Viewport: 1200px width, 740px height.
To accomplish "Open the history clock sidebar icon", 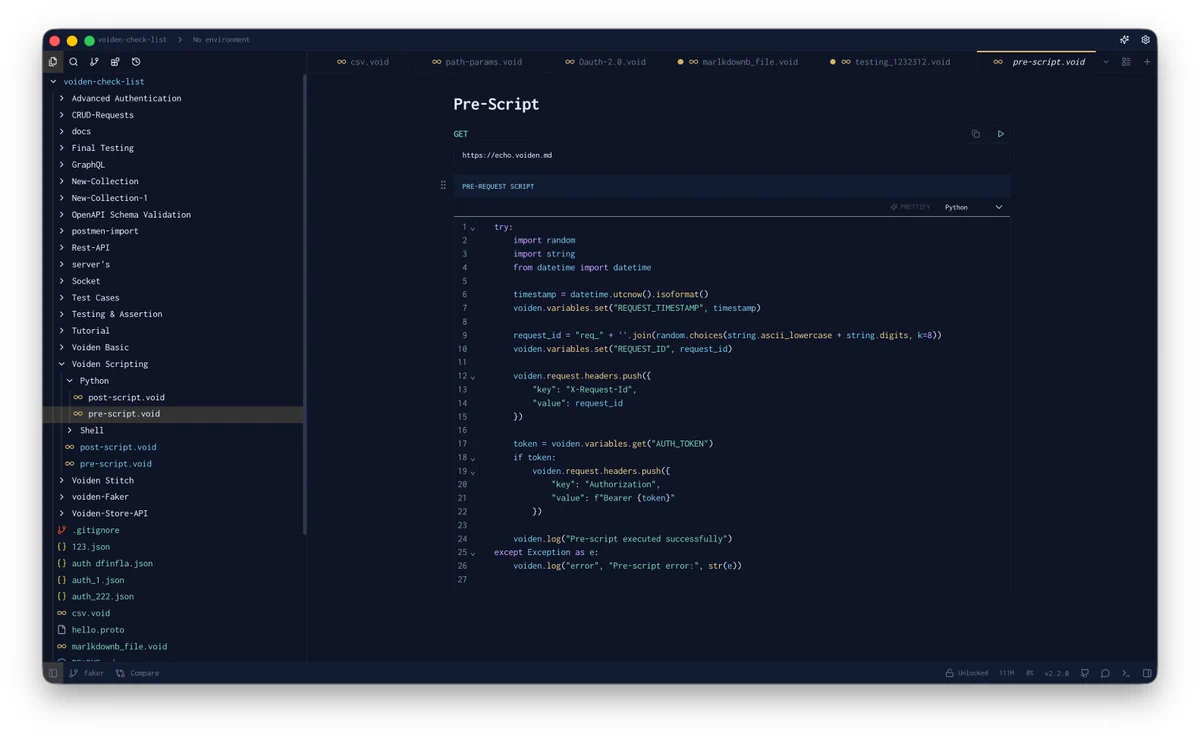I will coord(136,62).
